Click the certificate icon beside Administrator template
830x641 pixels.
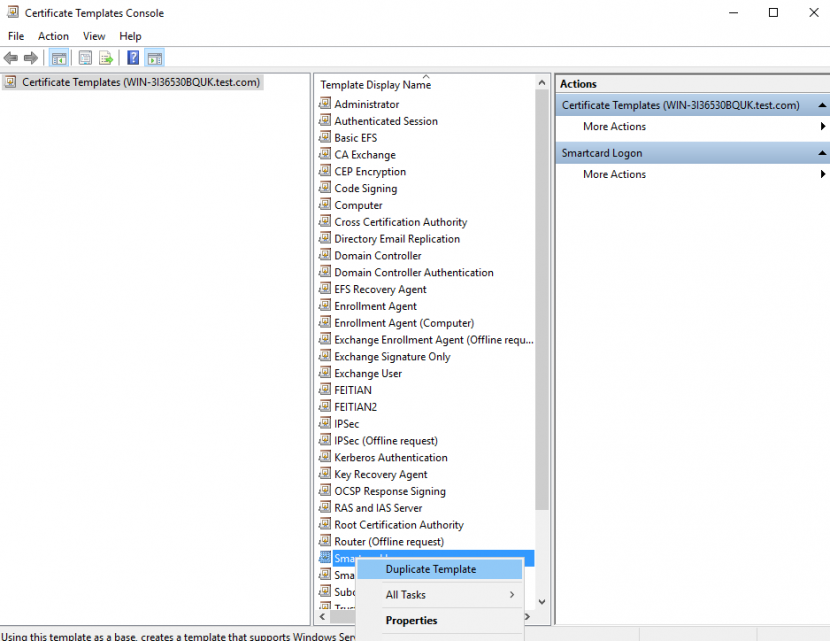pyautogui.click(x=324, y=104)
